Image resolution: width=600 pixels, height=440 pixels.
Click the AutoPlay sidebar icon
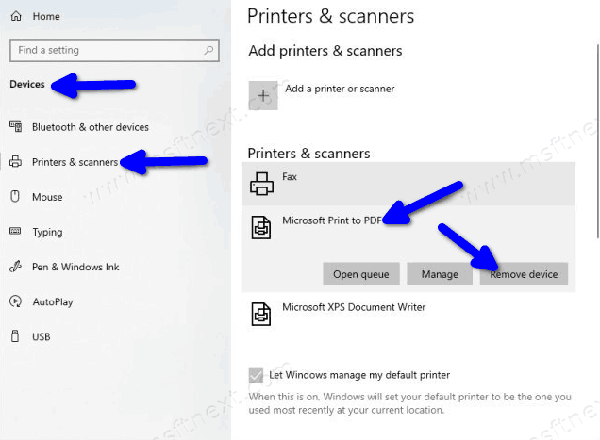15,301
